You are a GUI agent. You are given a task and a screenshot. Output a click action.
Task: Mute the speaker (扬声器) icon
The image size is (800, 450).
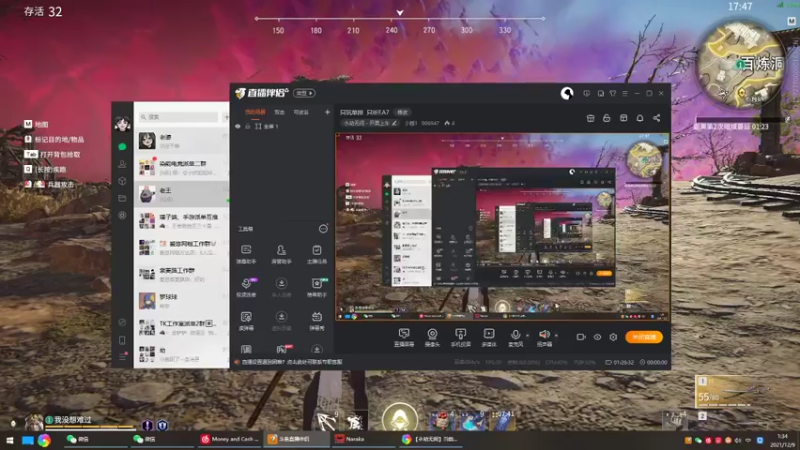point(544,335)
